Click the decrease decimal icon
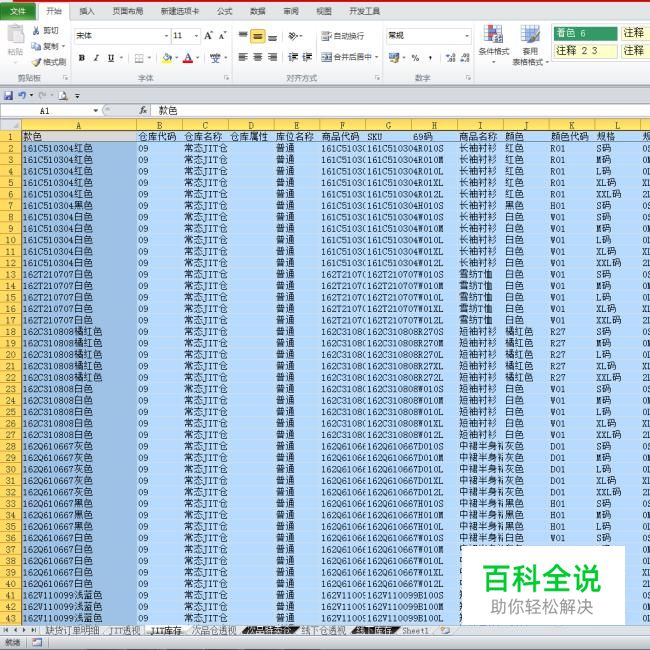This screenshot has width=650, height=650. tap(465, 58)
